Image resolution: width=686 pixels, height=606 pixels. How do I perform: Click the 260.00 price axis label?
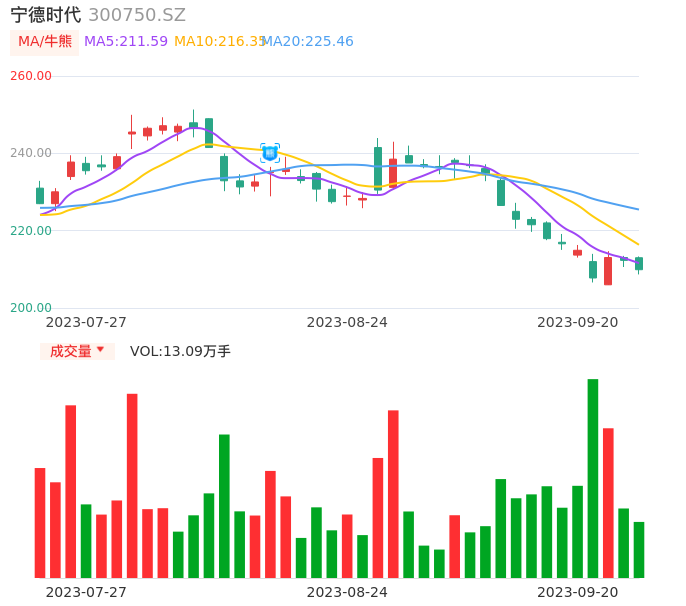click(31, 76)
